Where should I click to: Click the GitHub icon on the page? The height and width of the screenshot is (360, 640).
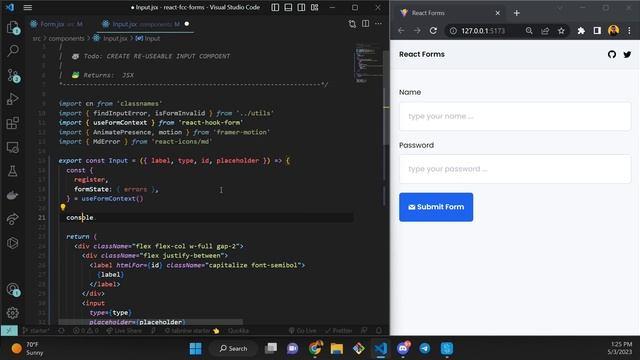612,54
